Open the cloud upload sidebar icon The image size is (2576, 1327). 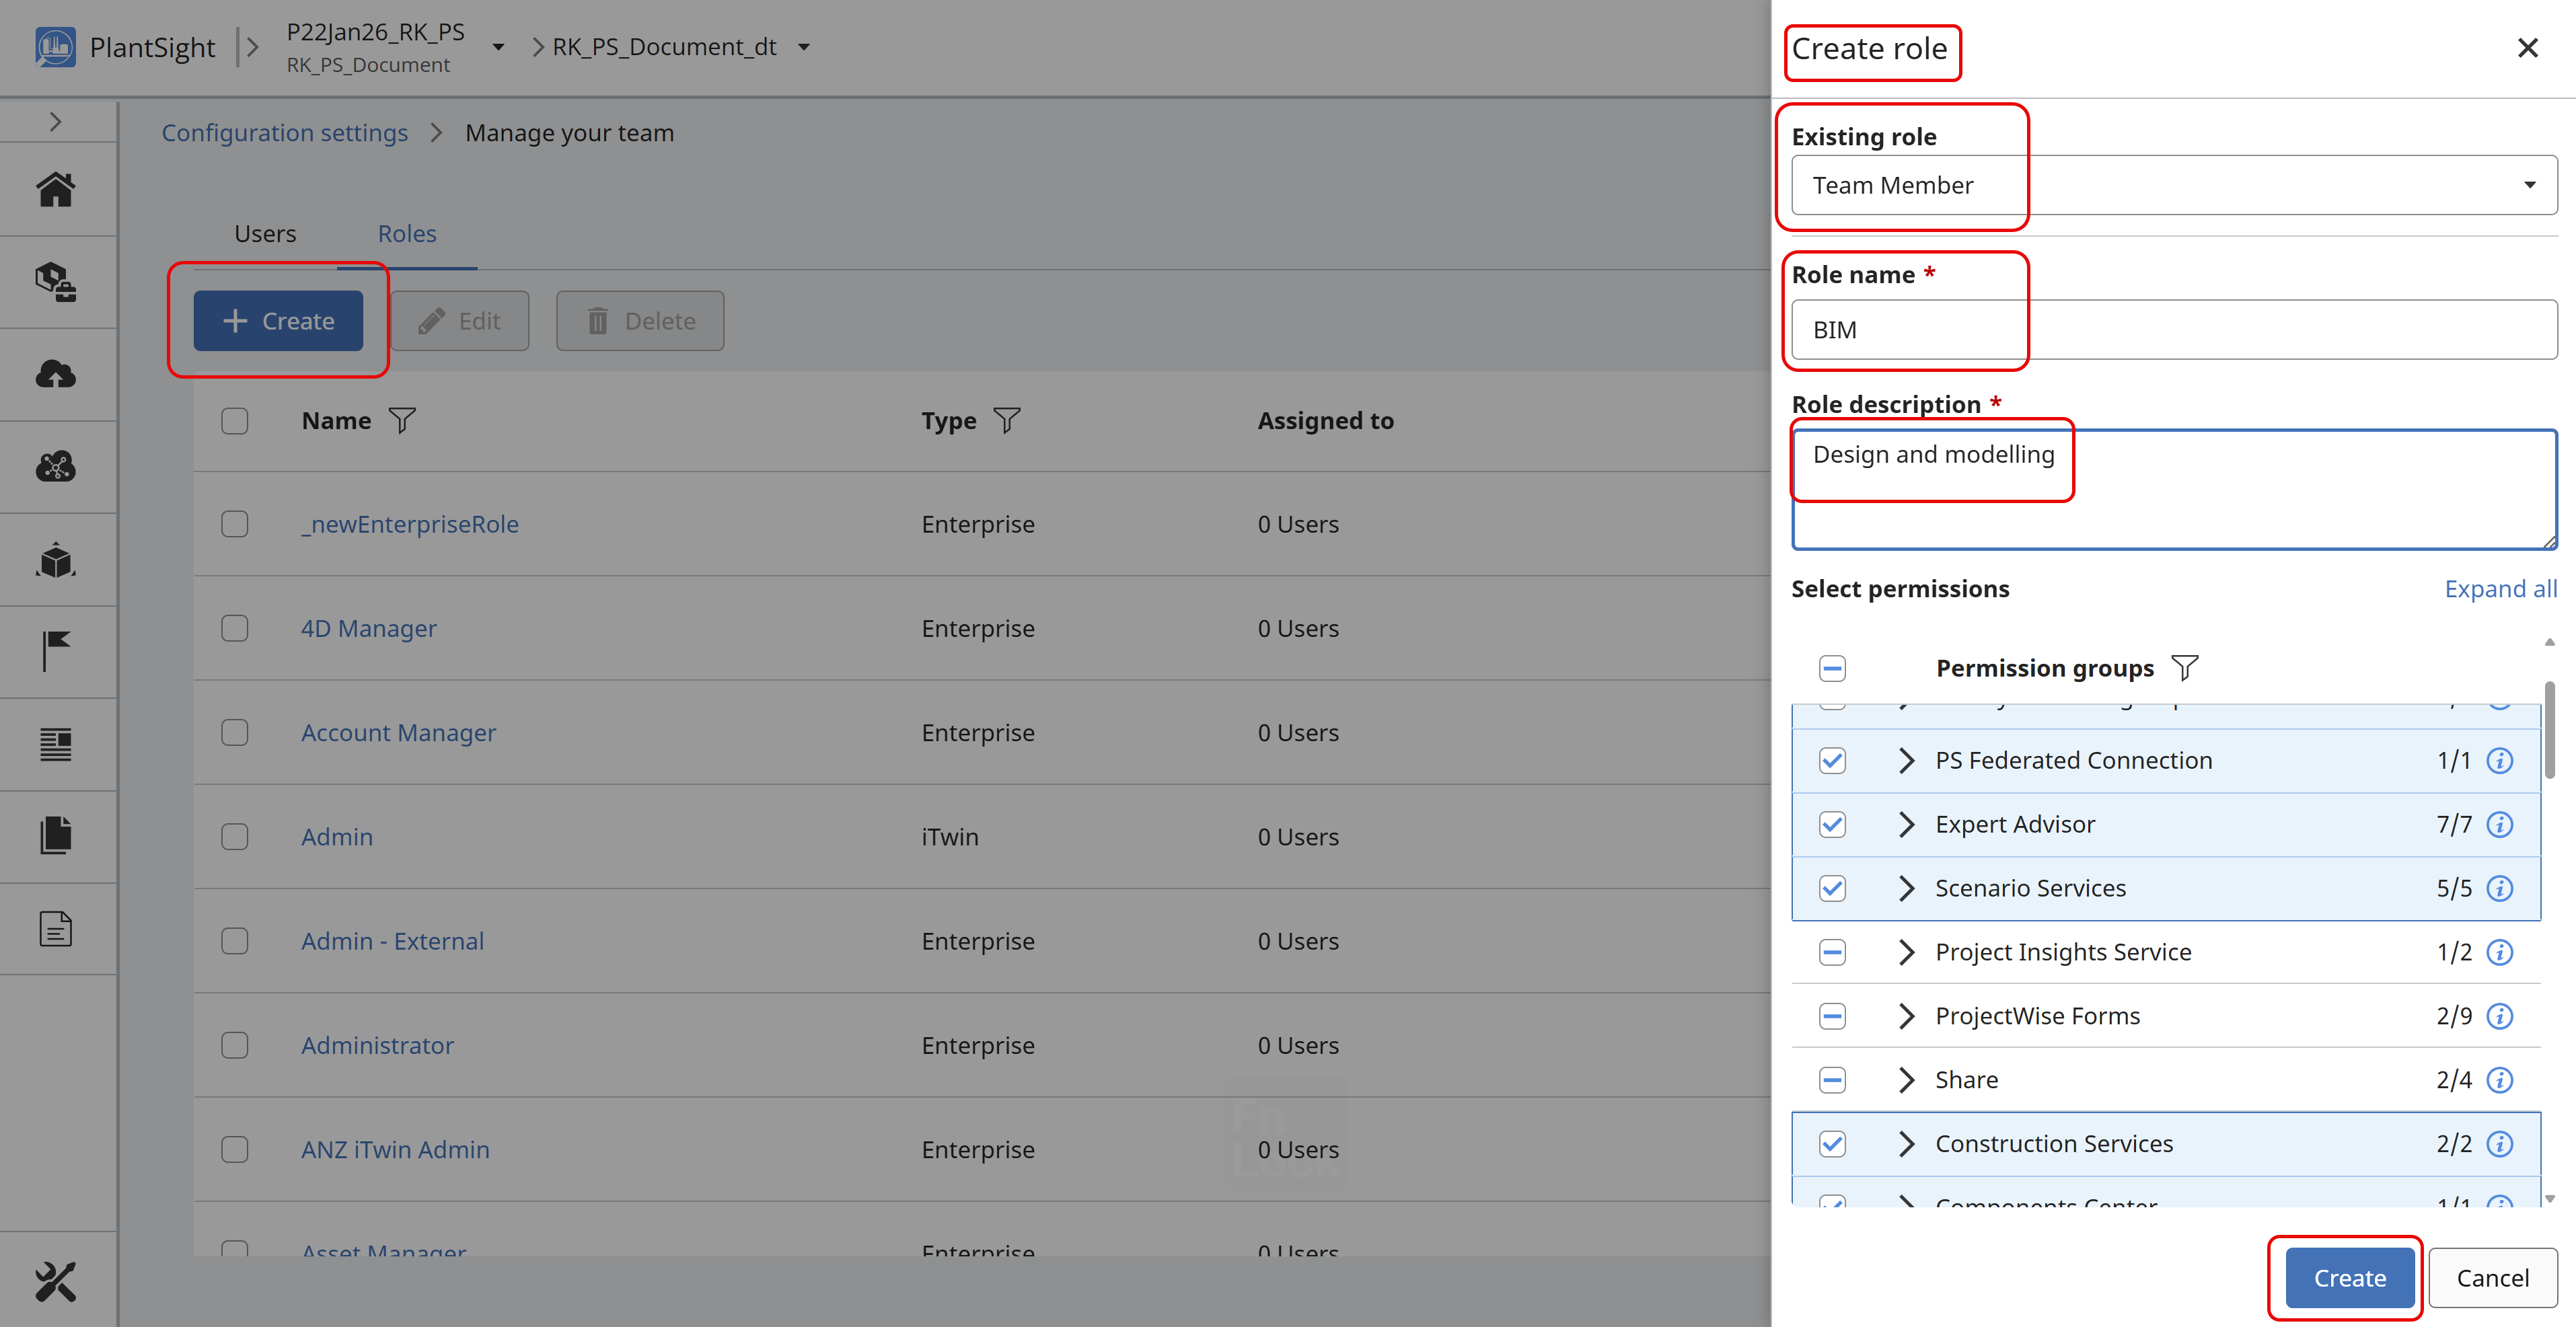pos(56,375)
